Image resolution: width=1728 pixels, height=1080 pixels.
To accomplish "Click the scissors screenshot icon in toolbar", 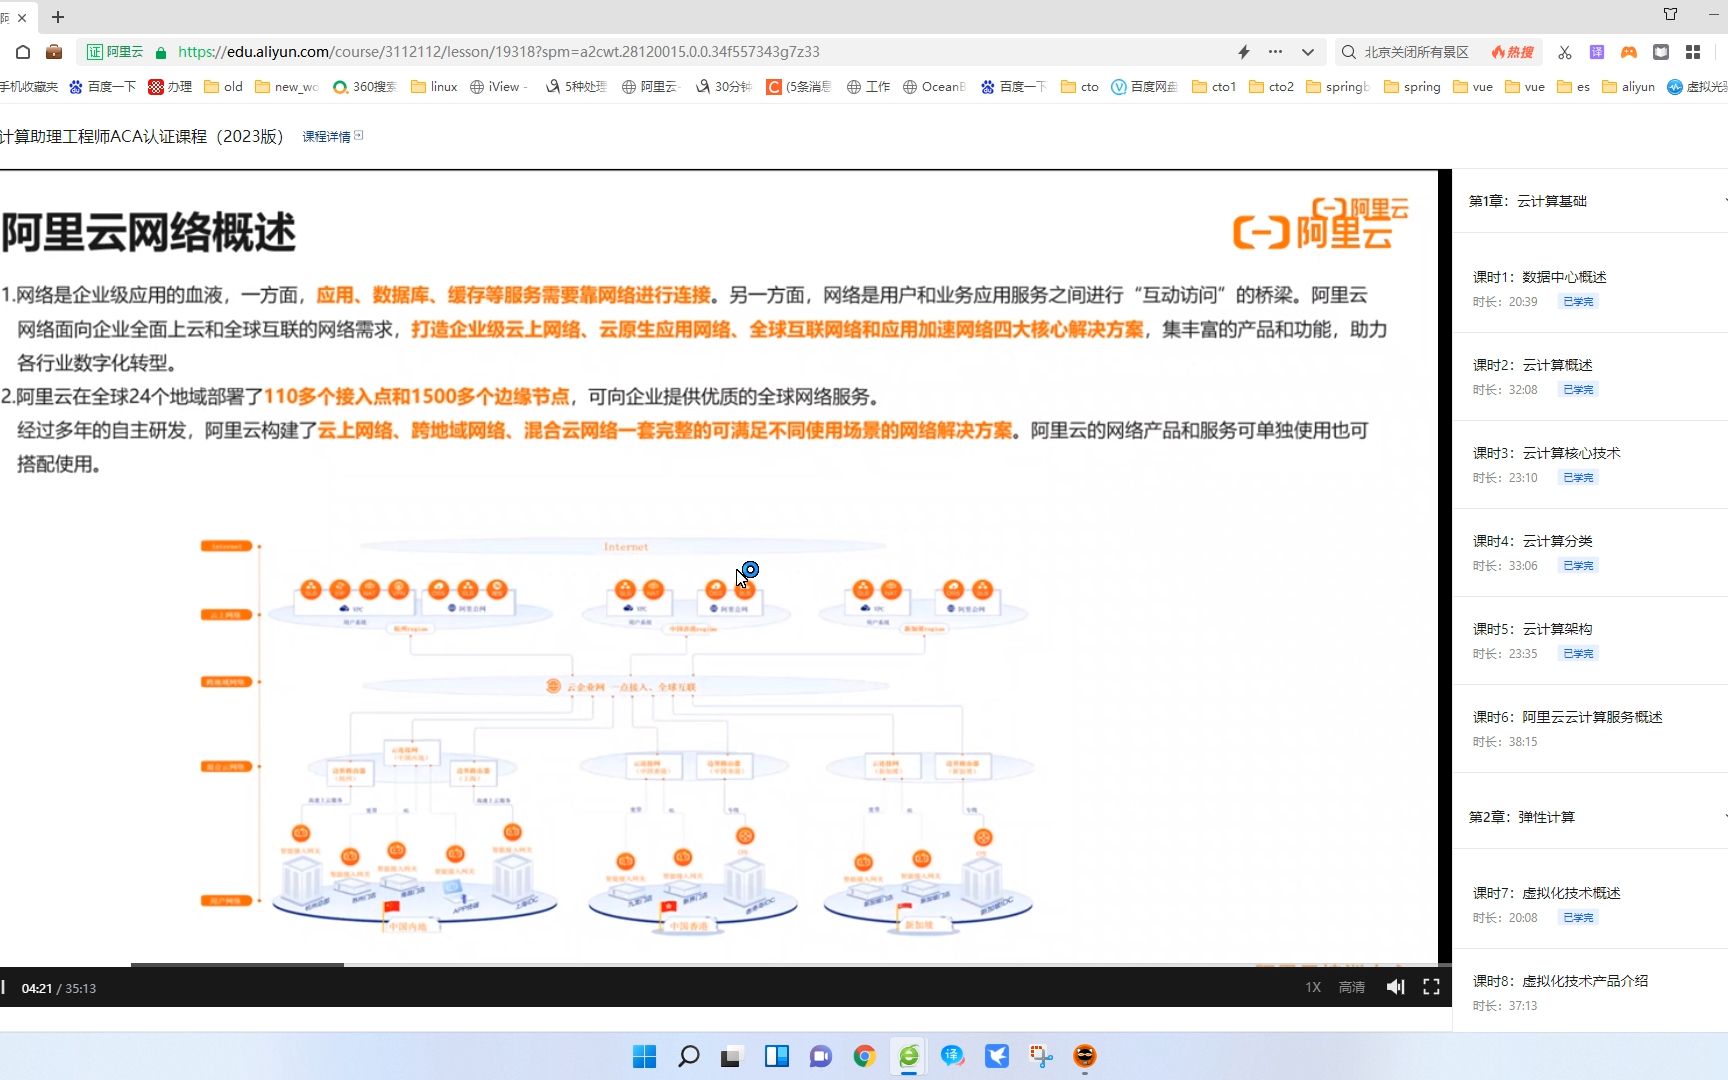I will tap(1565, 52).
